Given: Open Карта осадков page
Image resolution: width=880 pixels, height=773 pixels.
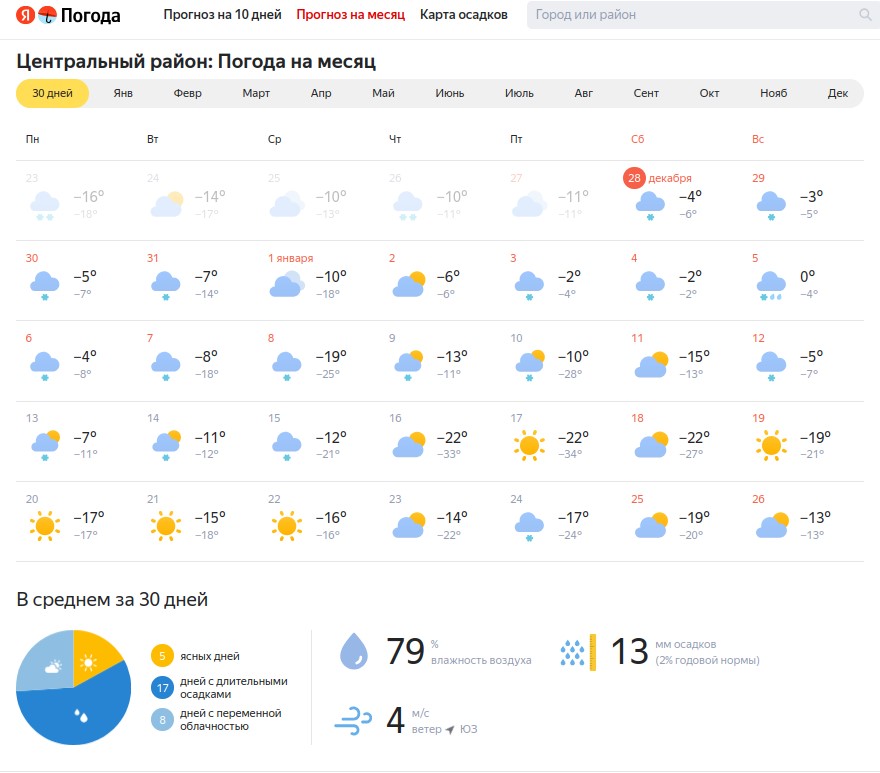Looking at the screenshot, I should click(464, 15).
